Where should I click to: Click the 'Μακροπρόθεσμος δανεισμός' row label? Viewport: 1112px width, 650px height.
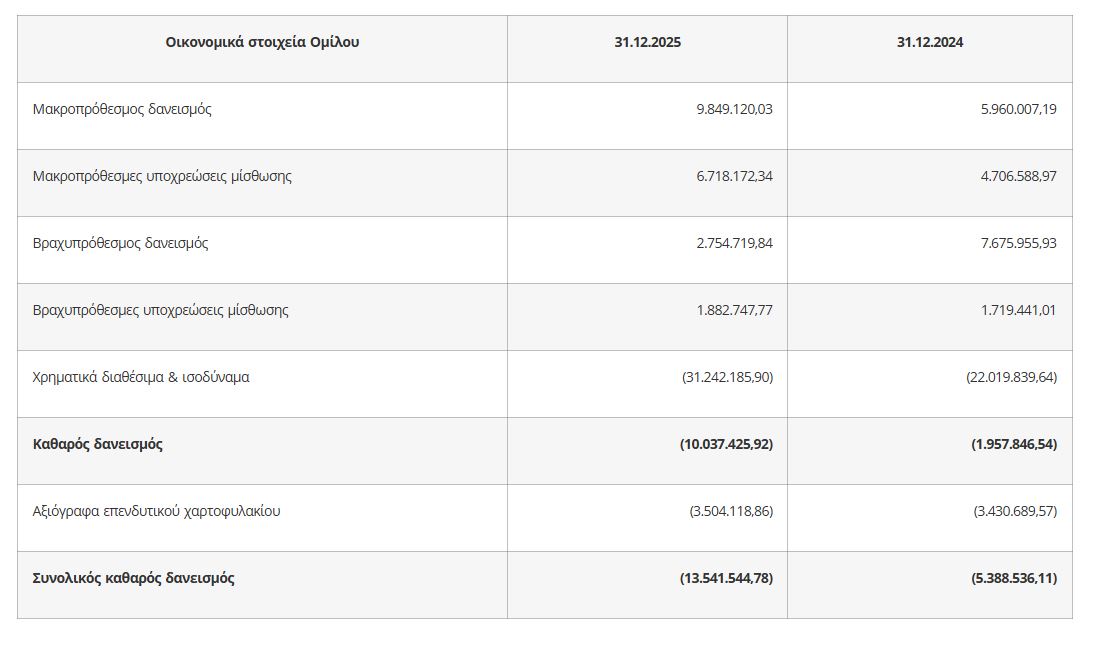click(122, 109)
